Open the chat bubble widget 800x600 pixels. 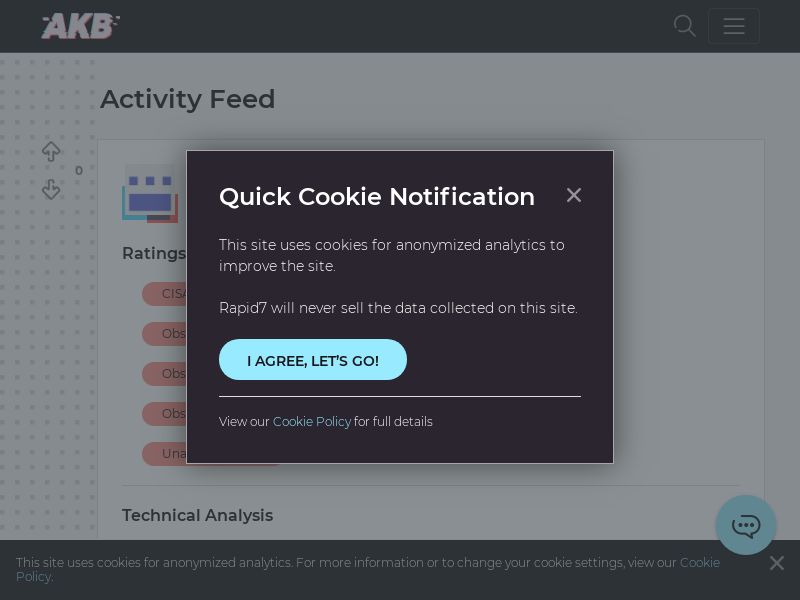[746, 525]
